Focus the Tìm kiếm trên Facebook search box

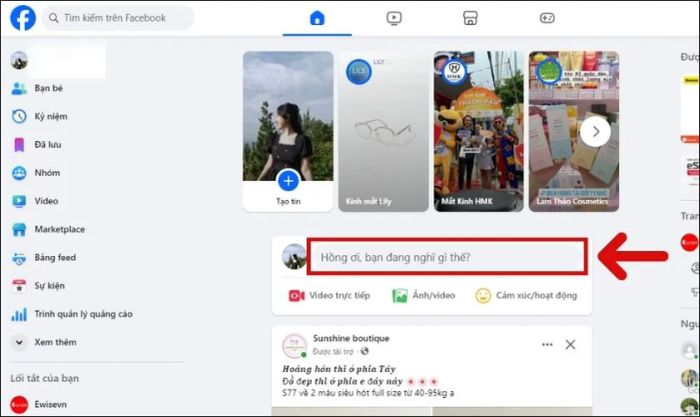tap(118, 18)
